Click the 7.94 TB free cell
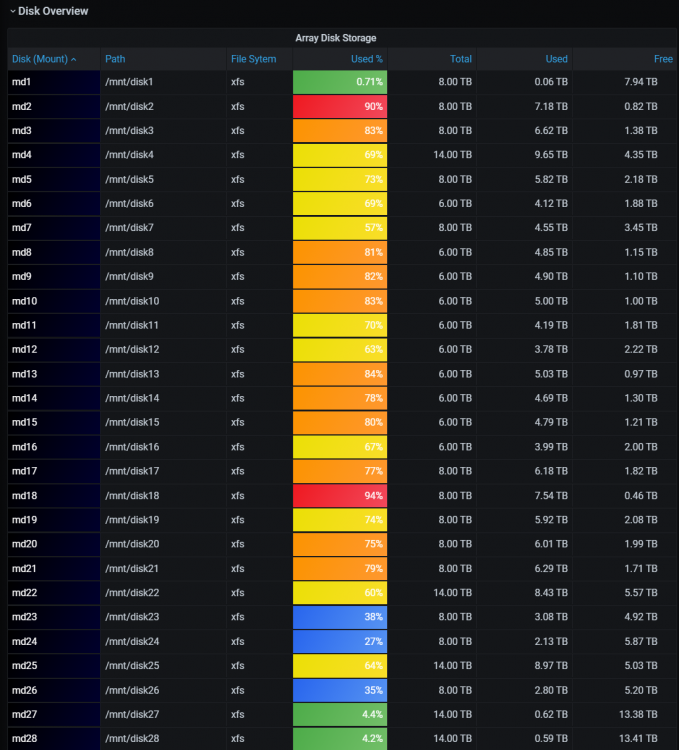The image size is (679, 750). point(625,82)
